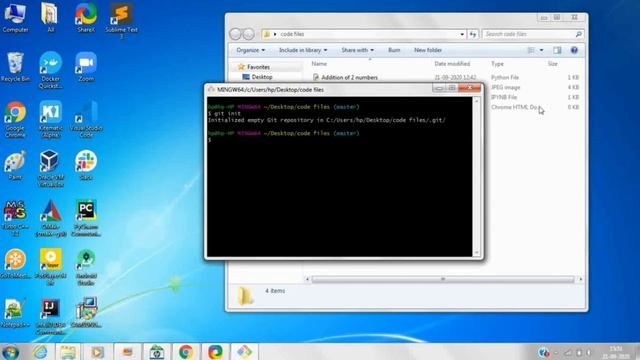640x360 pixels.
Task: Click the 'Python File' type cell
Action: (504, 77)
